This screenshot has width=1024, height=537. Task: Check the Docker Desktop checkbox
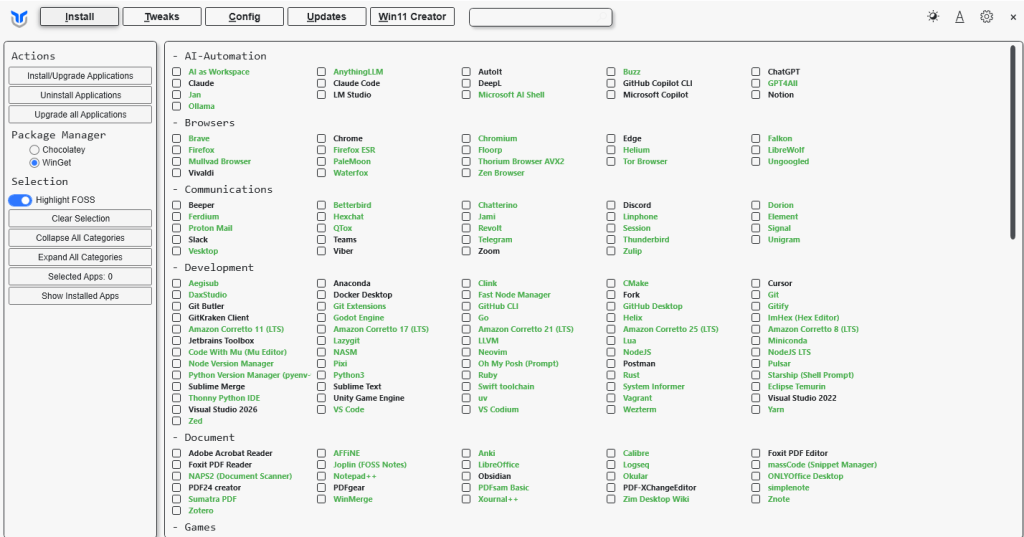(x=321, y=295)
